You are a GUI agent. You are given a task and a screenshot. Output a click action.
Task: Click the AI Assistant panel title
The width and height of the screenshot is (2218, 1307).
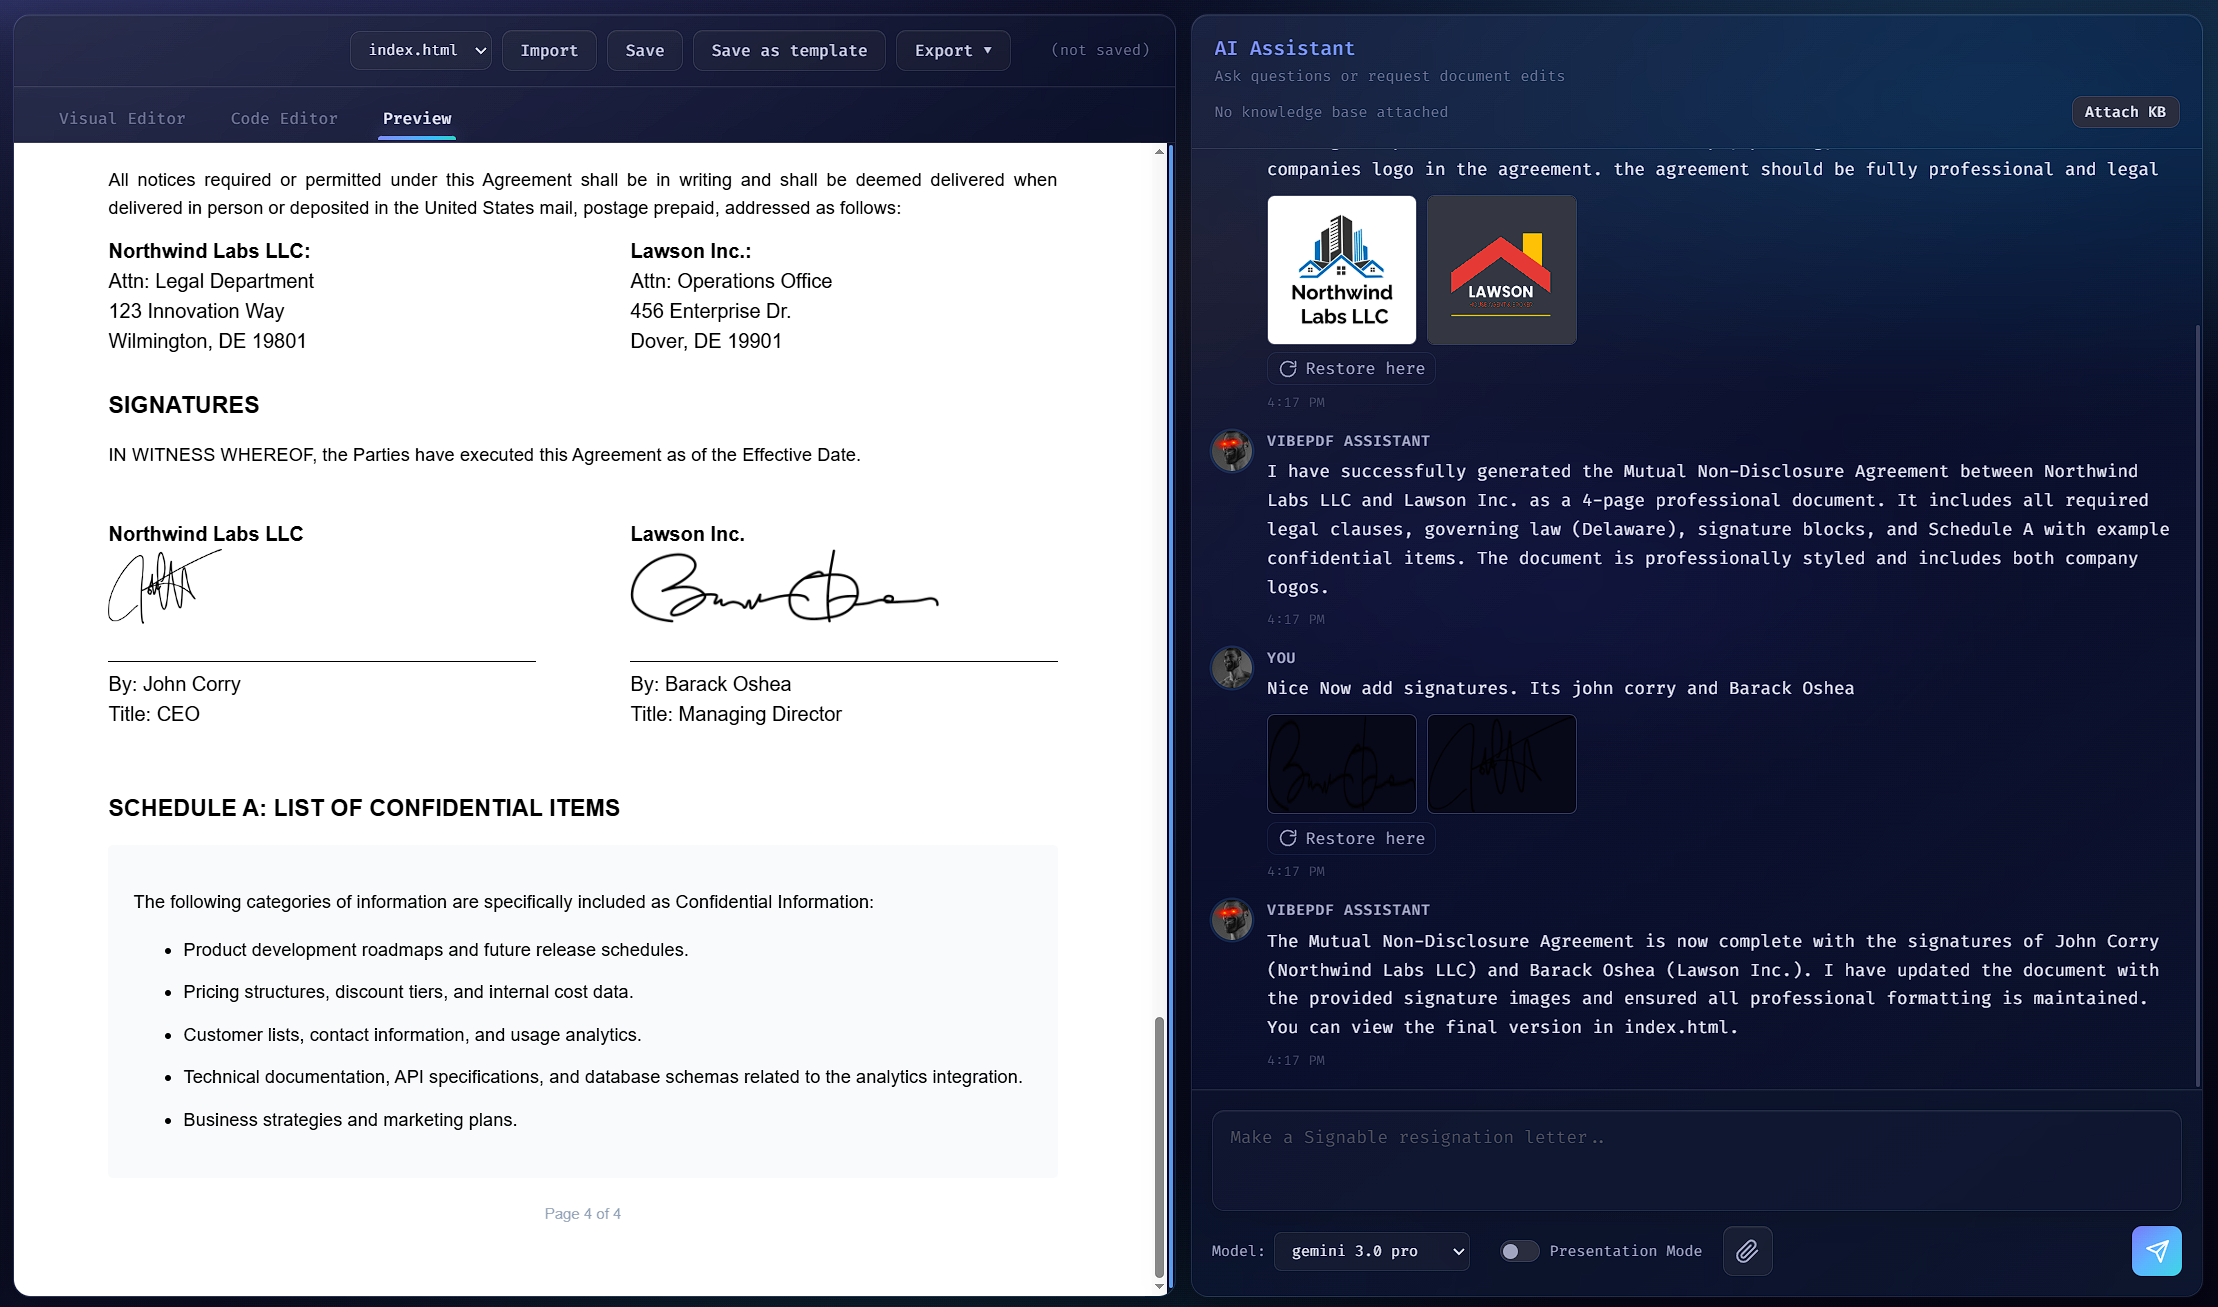1284,48
